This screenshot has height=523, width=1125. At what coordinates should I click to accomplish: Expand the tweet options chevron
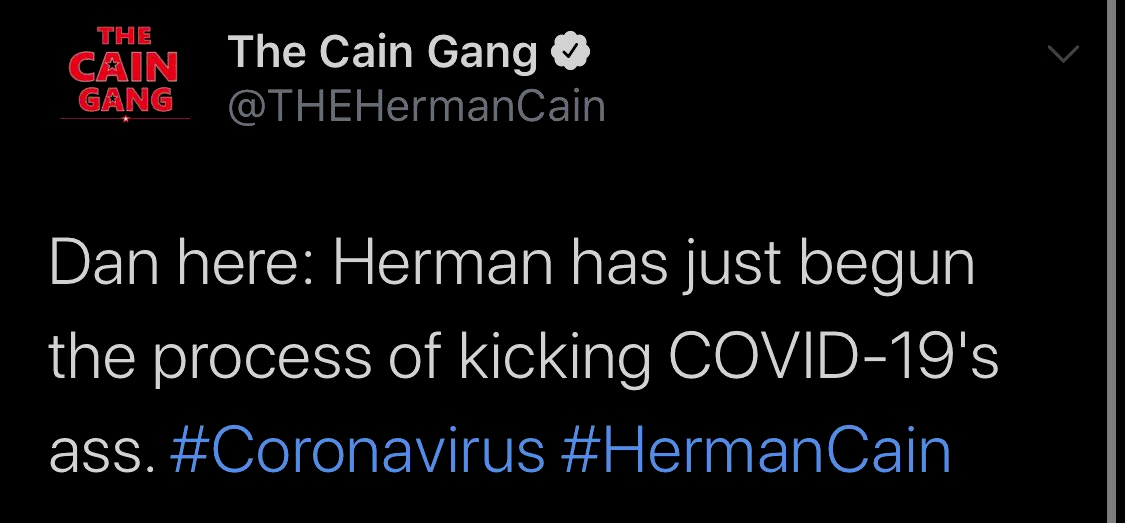pos(1063,53)
